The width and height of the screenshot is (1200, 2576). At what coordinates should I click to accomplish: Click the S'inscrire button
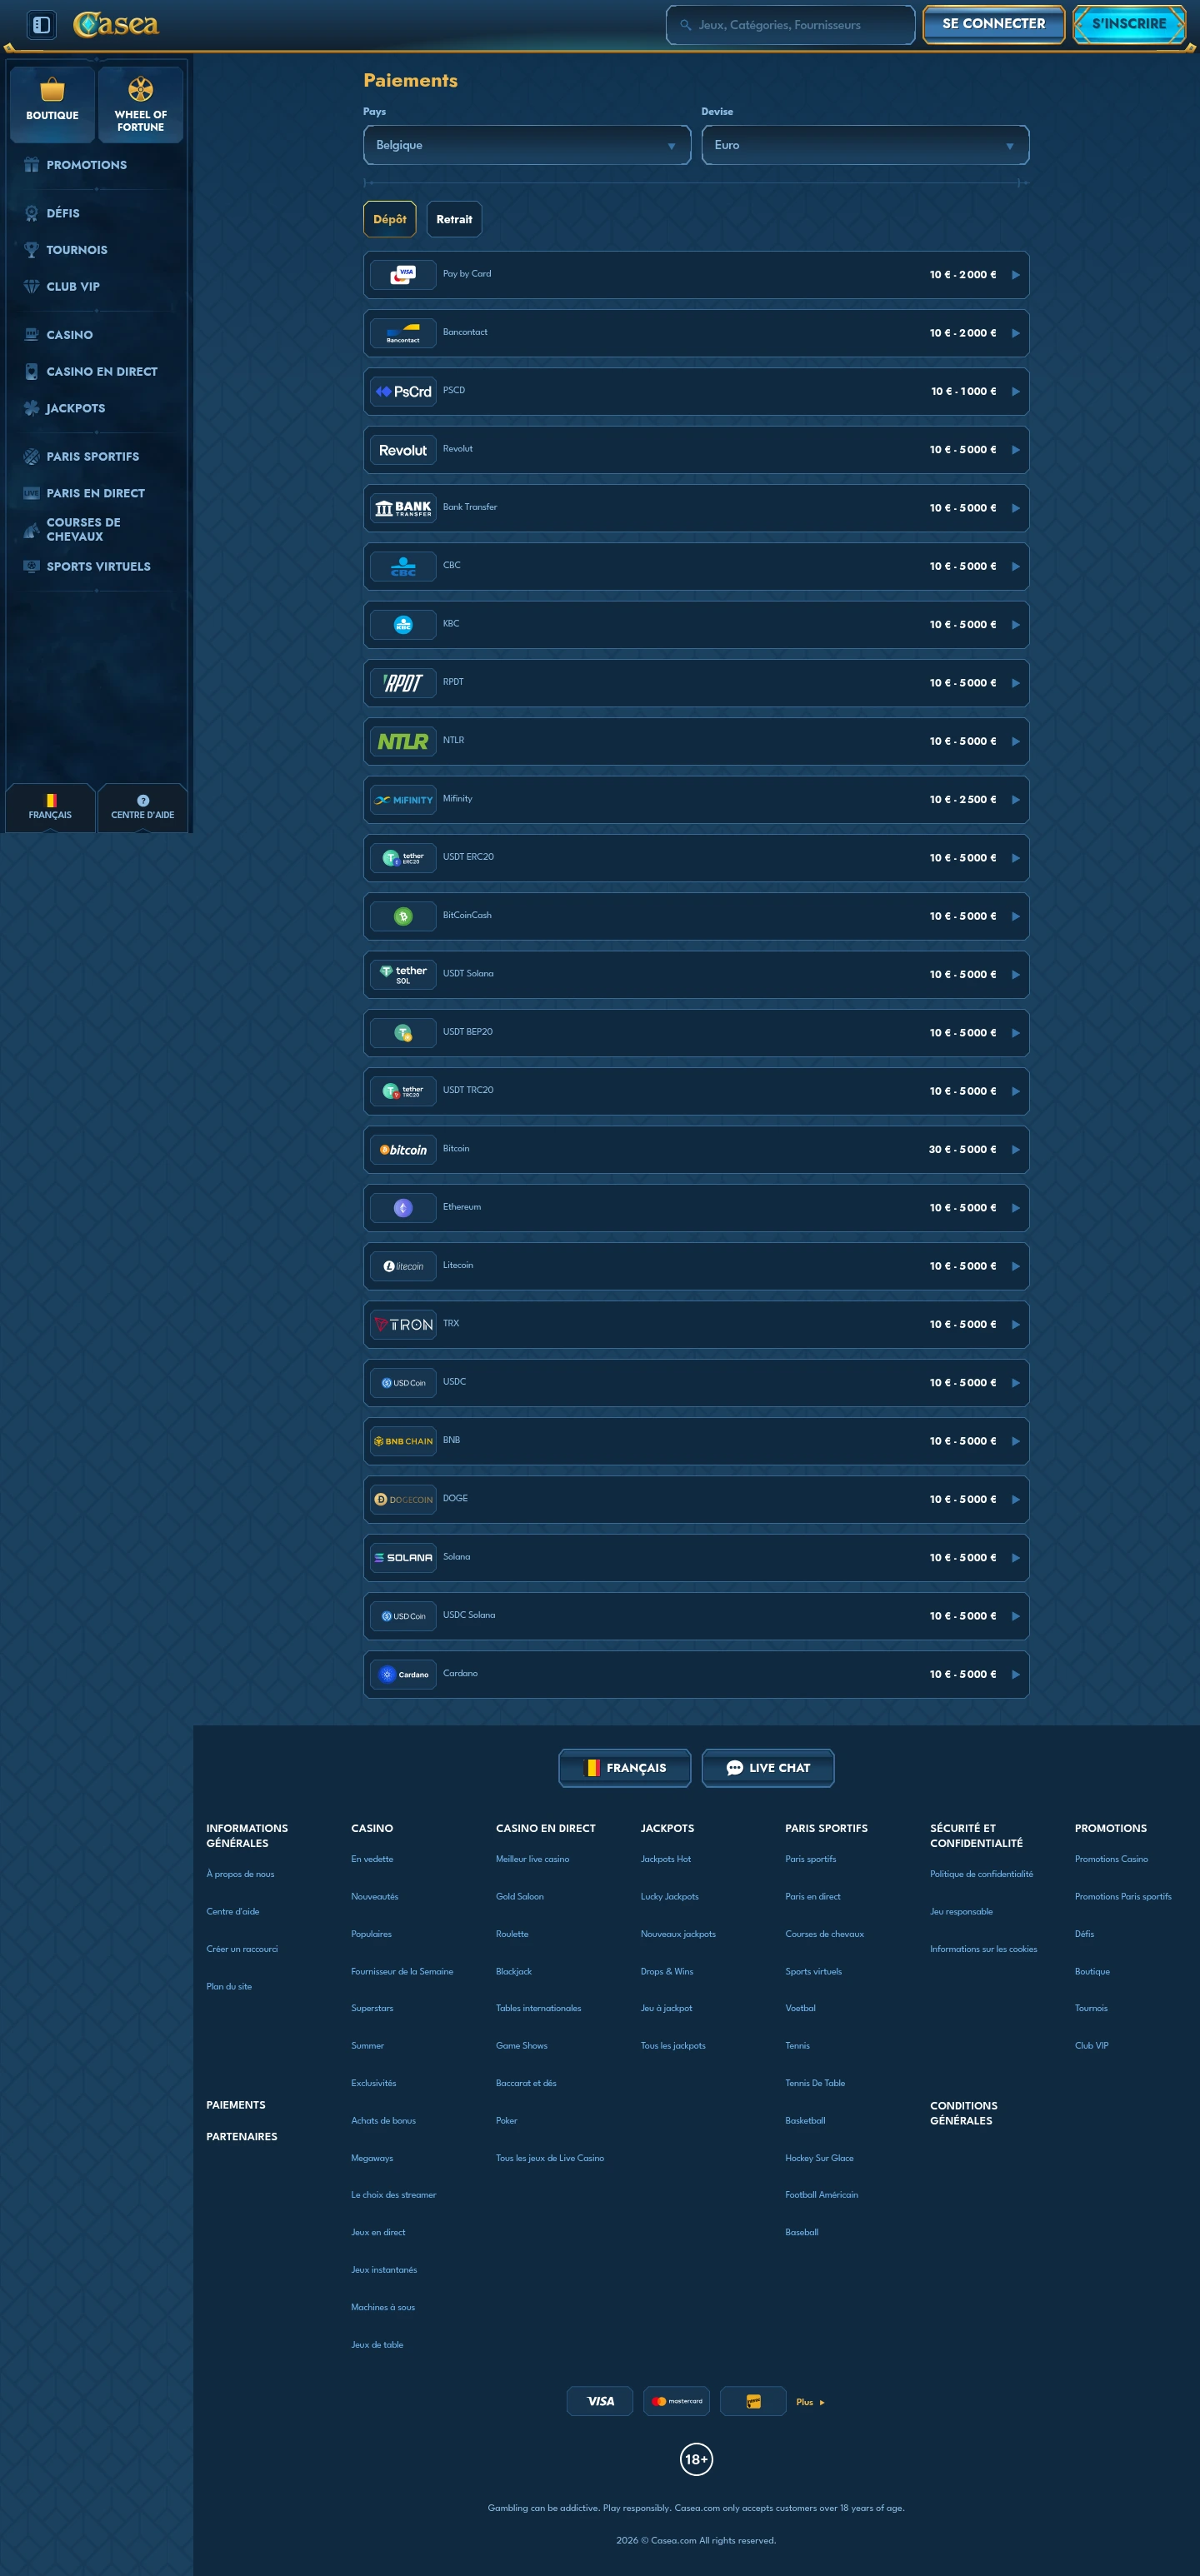pyautogui.click(x=1129, y=24)
